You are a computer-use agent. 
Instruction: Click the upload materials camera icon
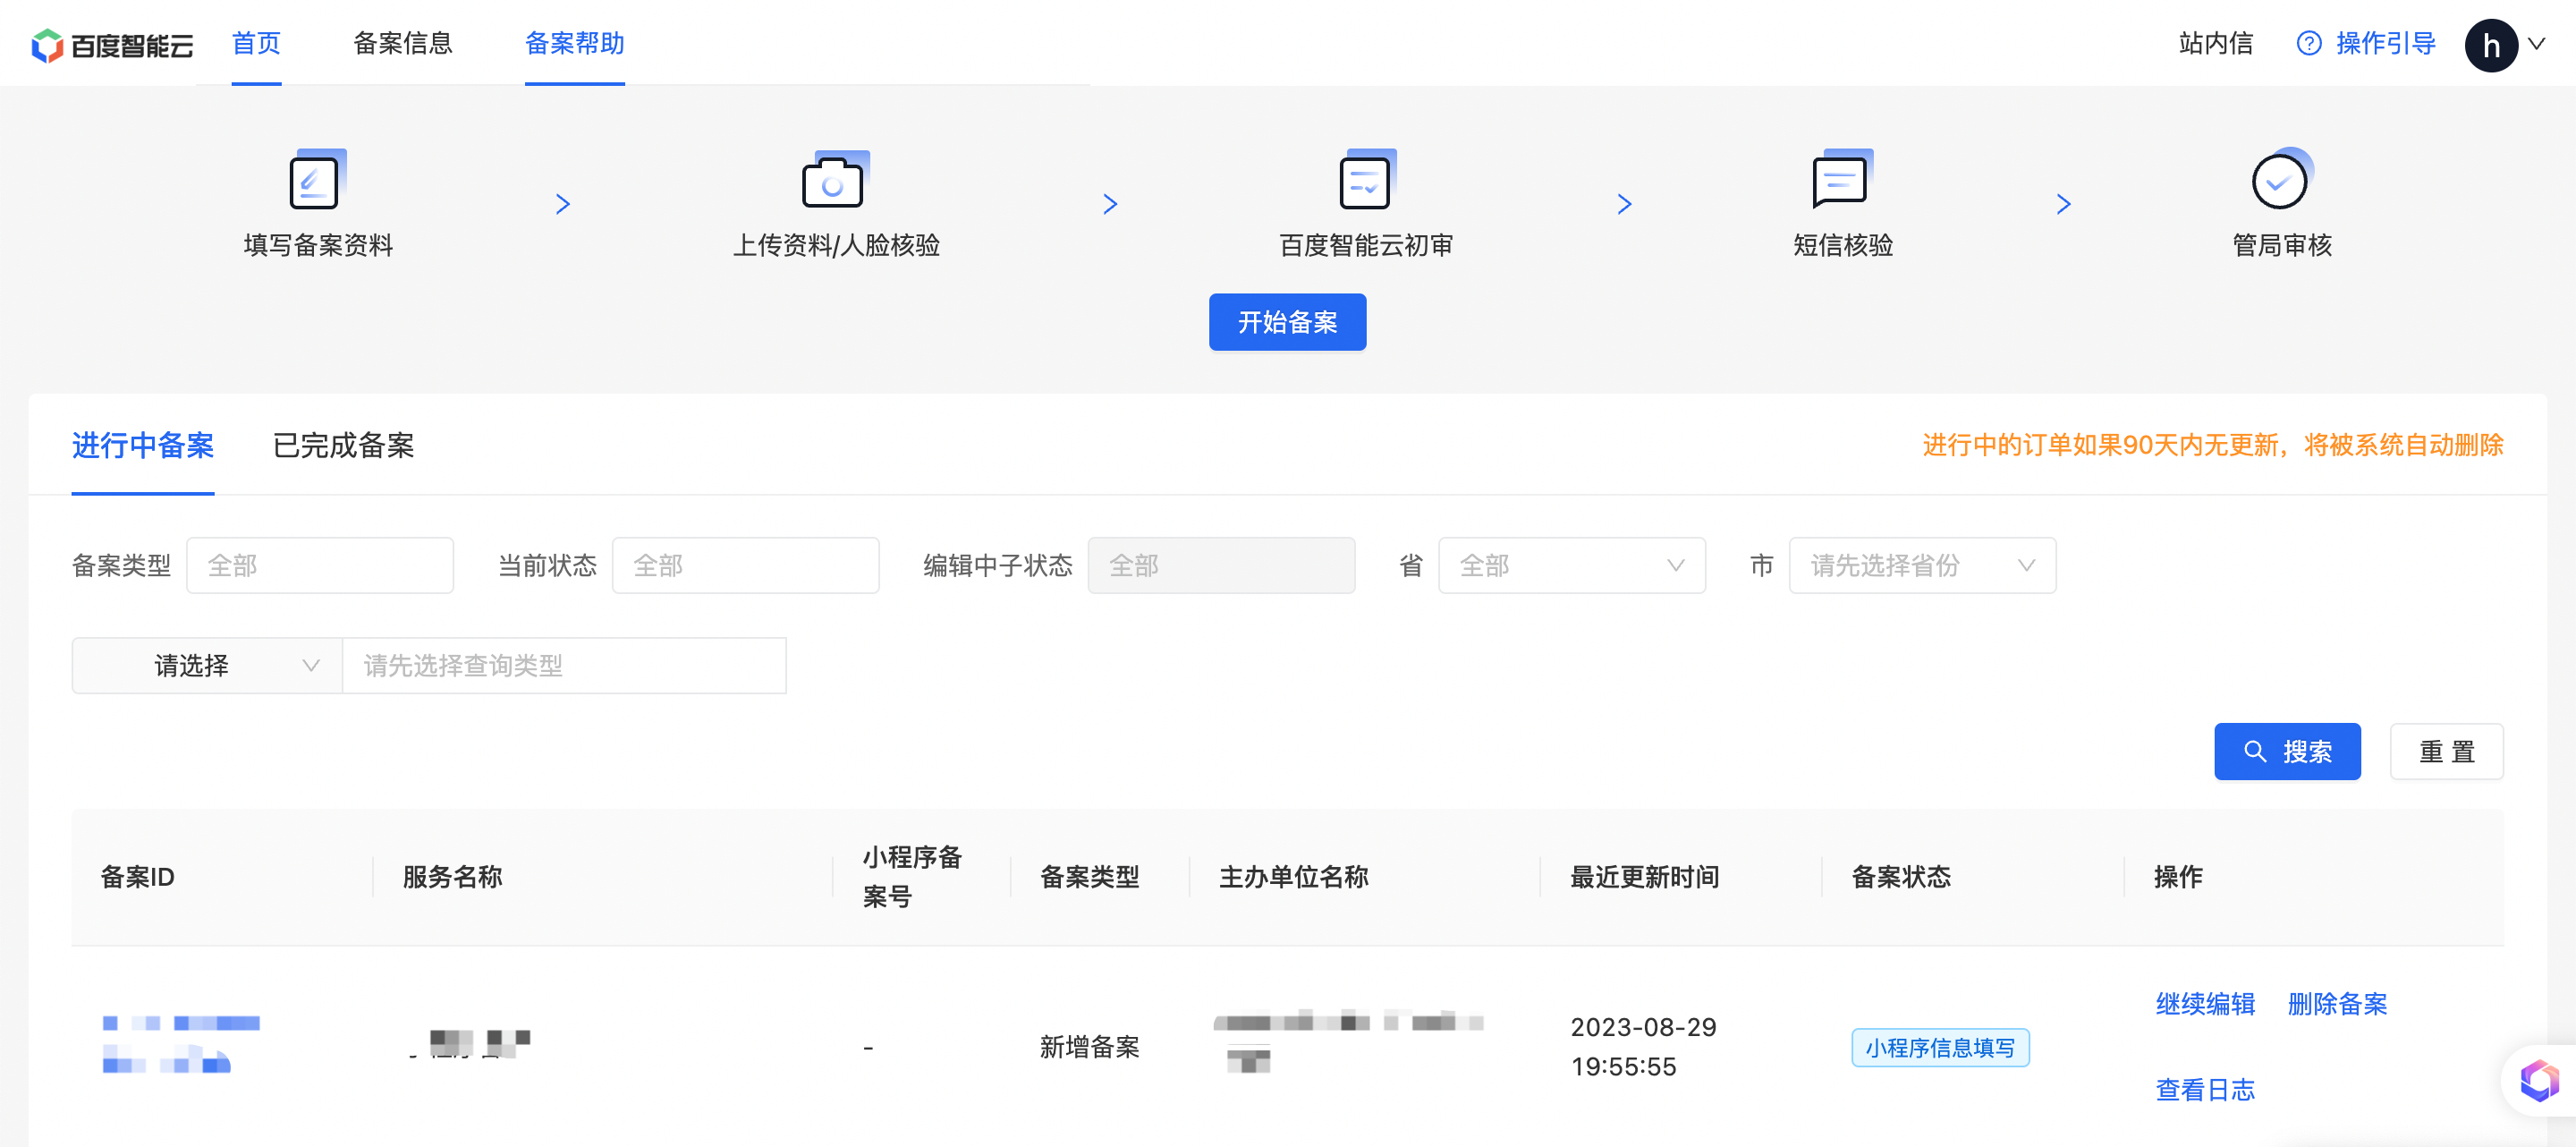coord(833,180)
